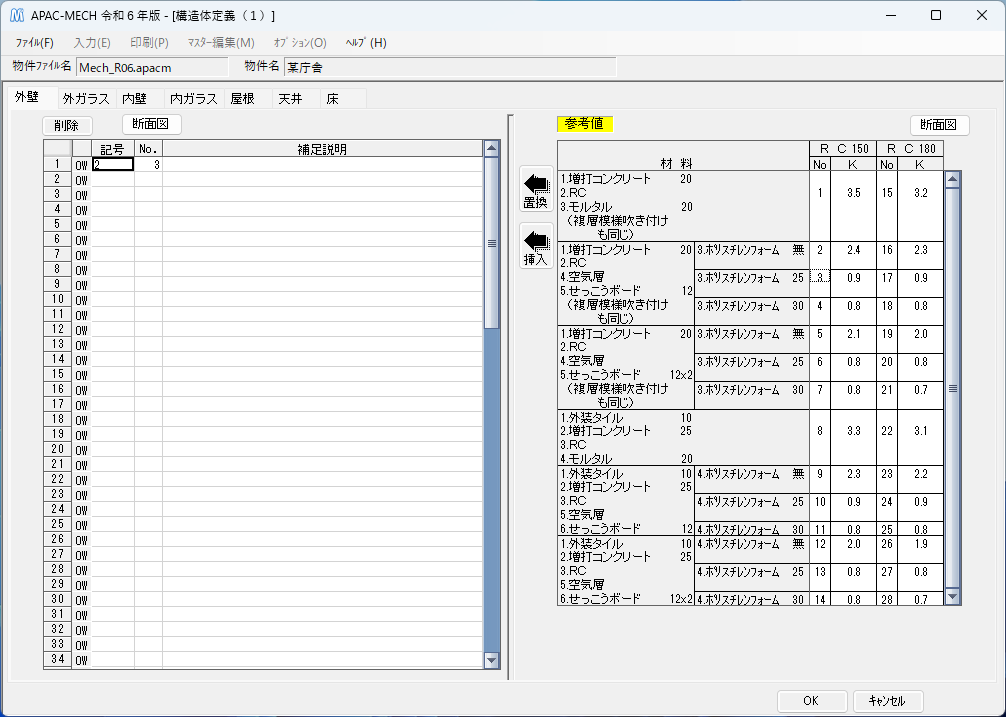
Task: Click the キャンセル button
Action: (887, 701)
